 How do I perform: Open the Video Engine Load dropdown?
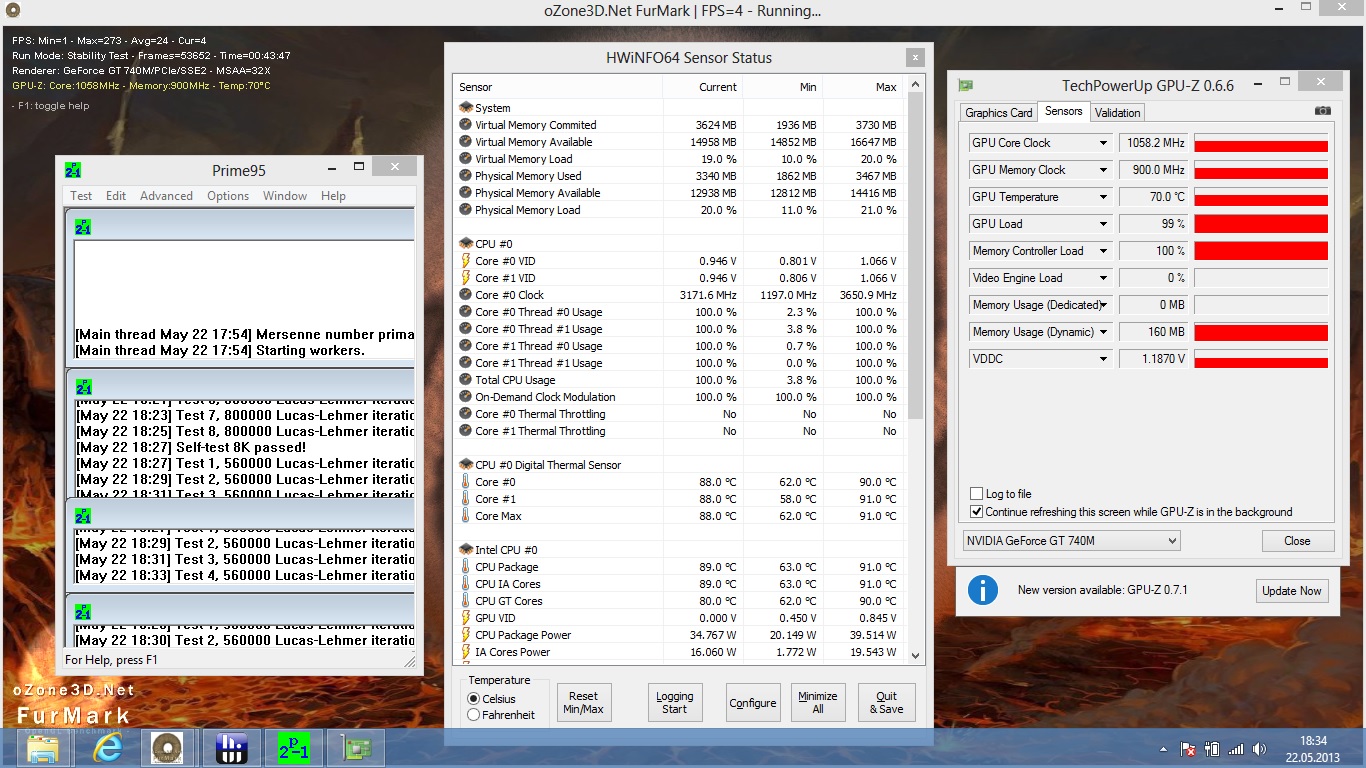pos(1103,278)
